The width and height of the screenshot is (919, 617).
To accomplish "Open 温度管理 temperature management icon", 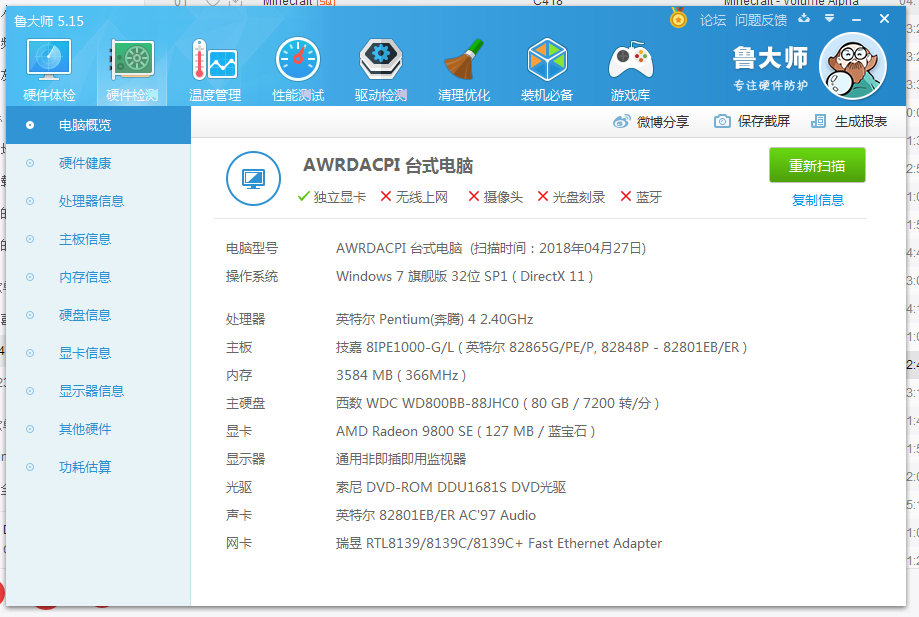I will click(x=215, y=69).
